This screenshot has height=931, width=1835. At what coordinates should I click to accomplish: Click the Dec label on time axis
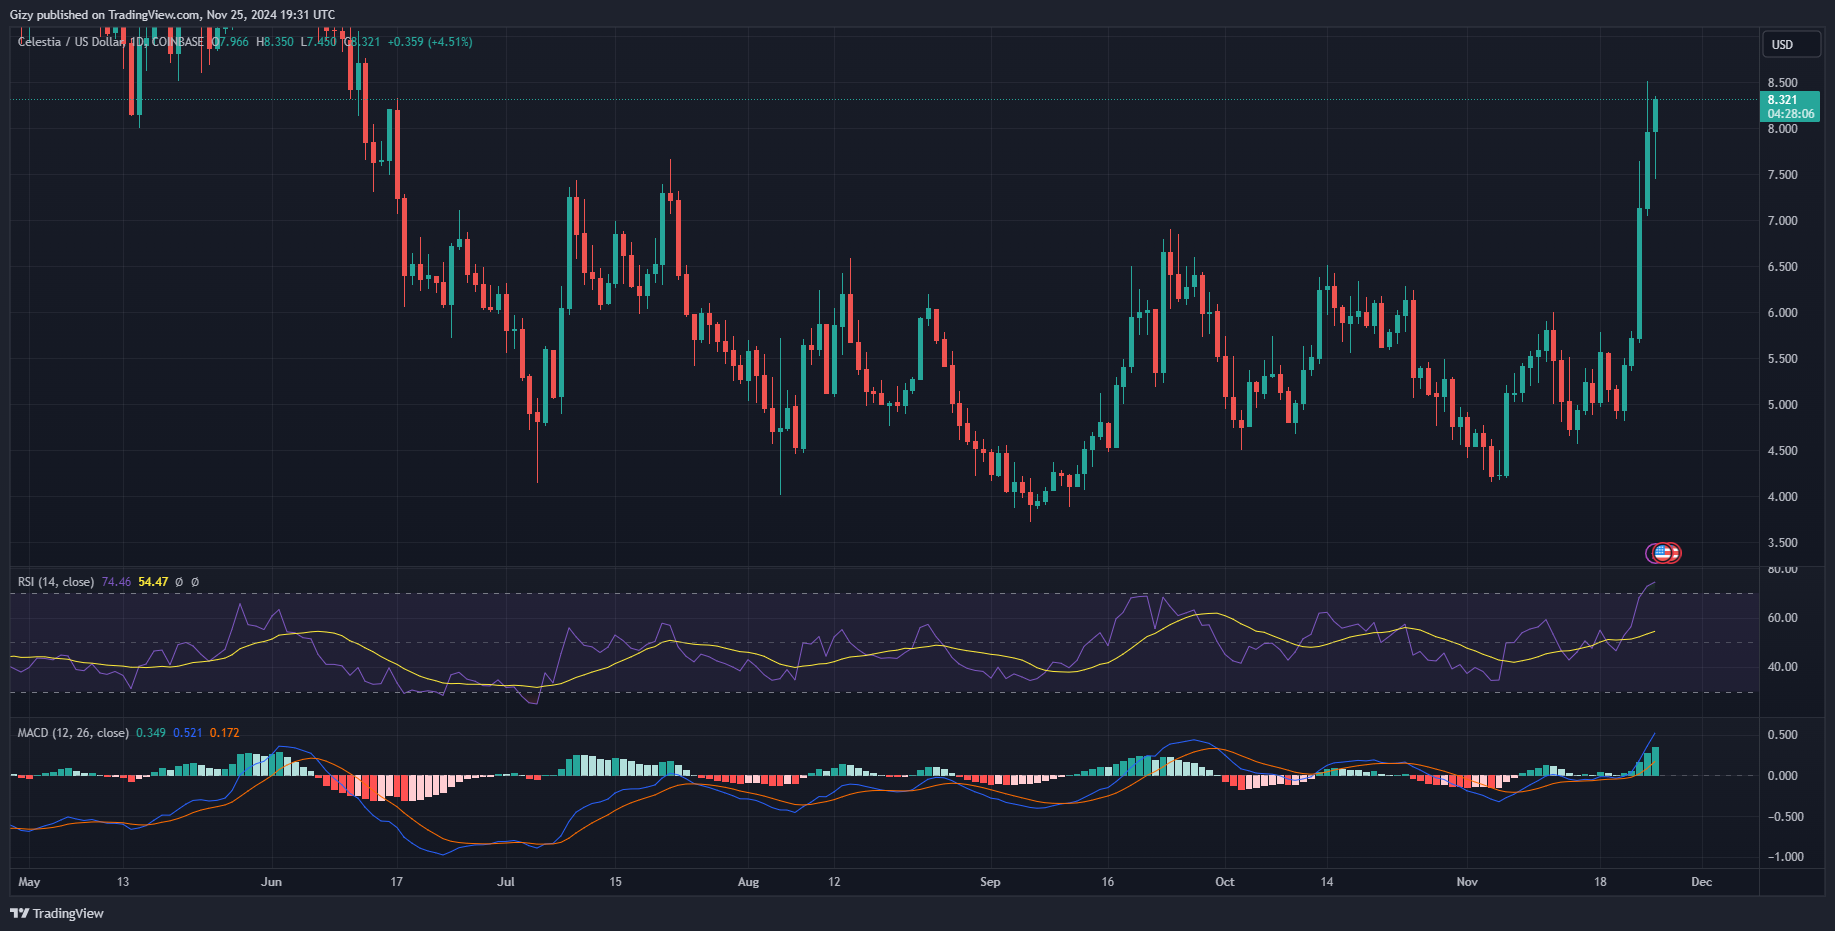(x=1702, y=882)
